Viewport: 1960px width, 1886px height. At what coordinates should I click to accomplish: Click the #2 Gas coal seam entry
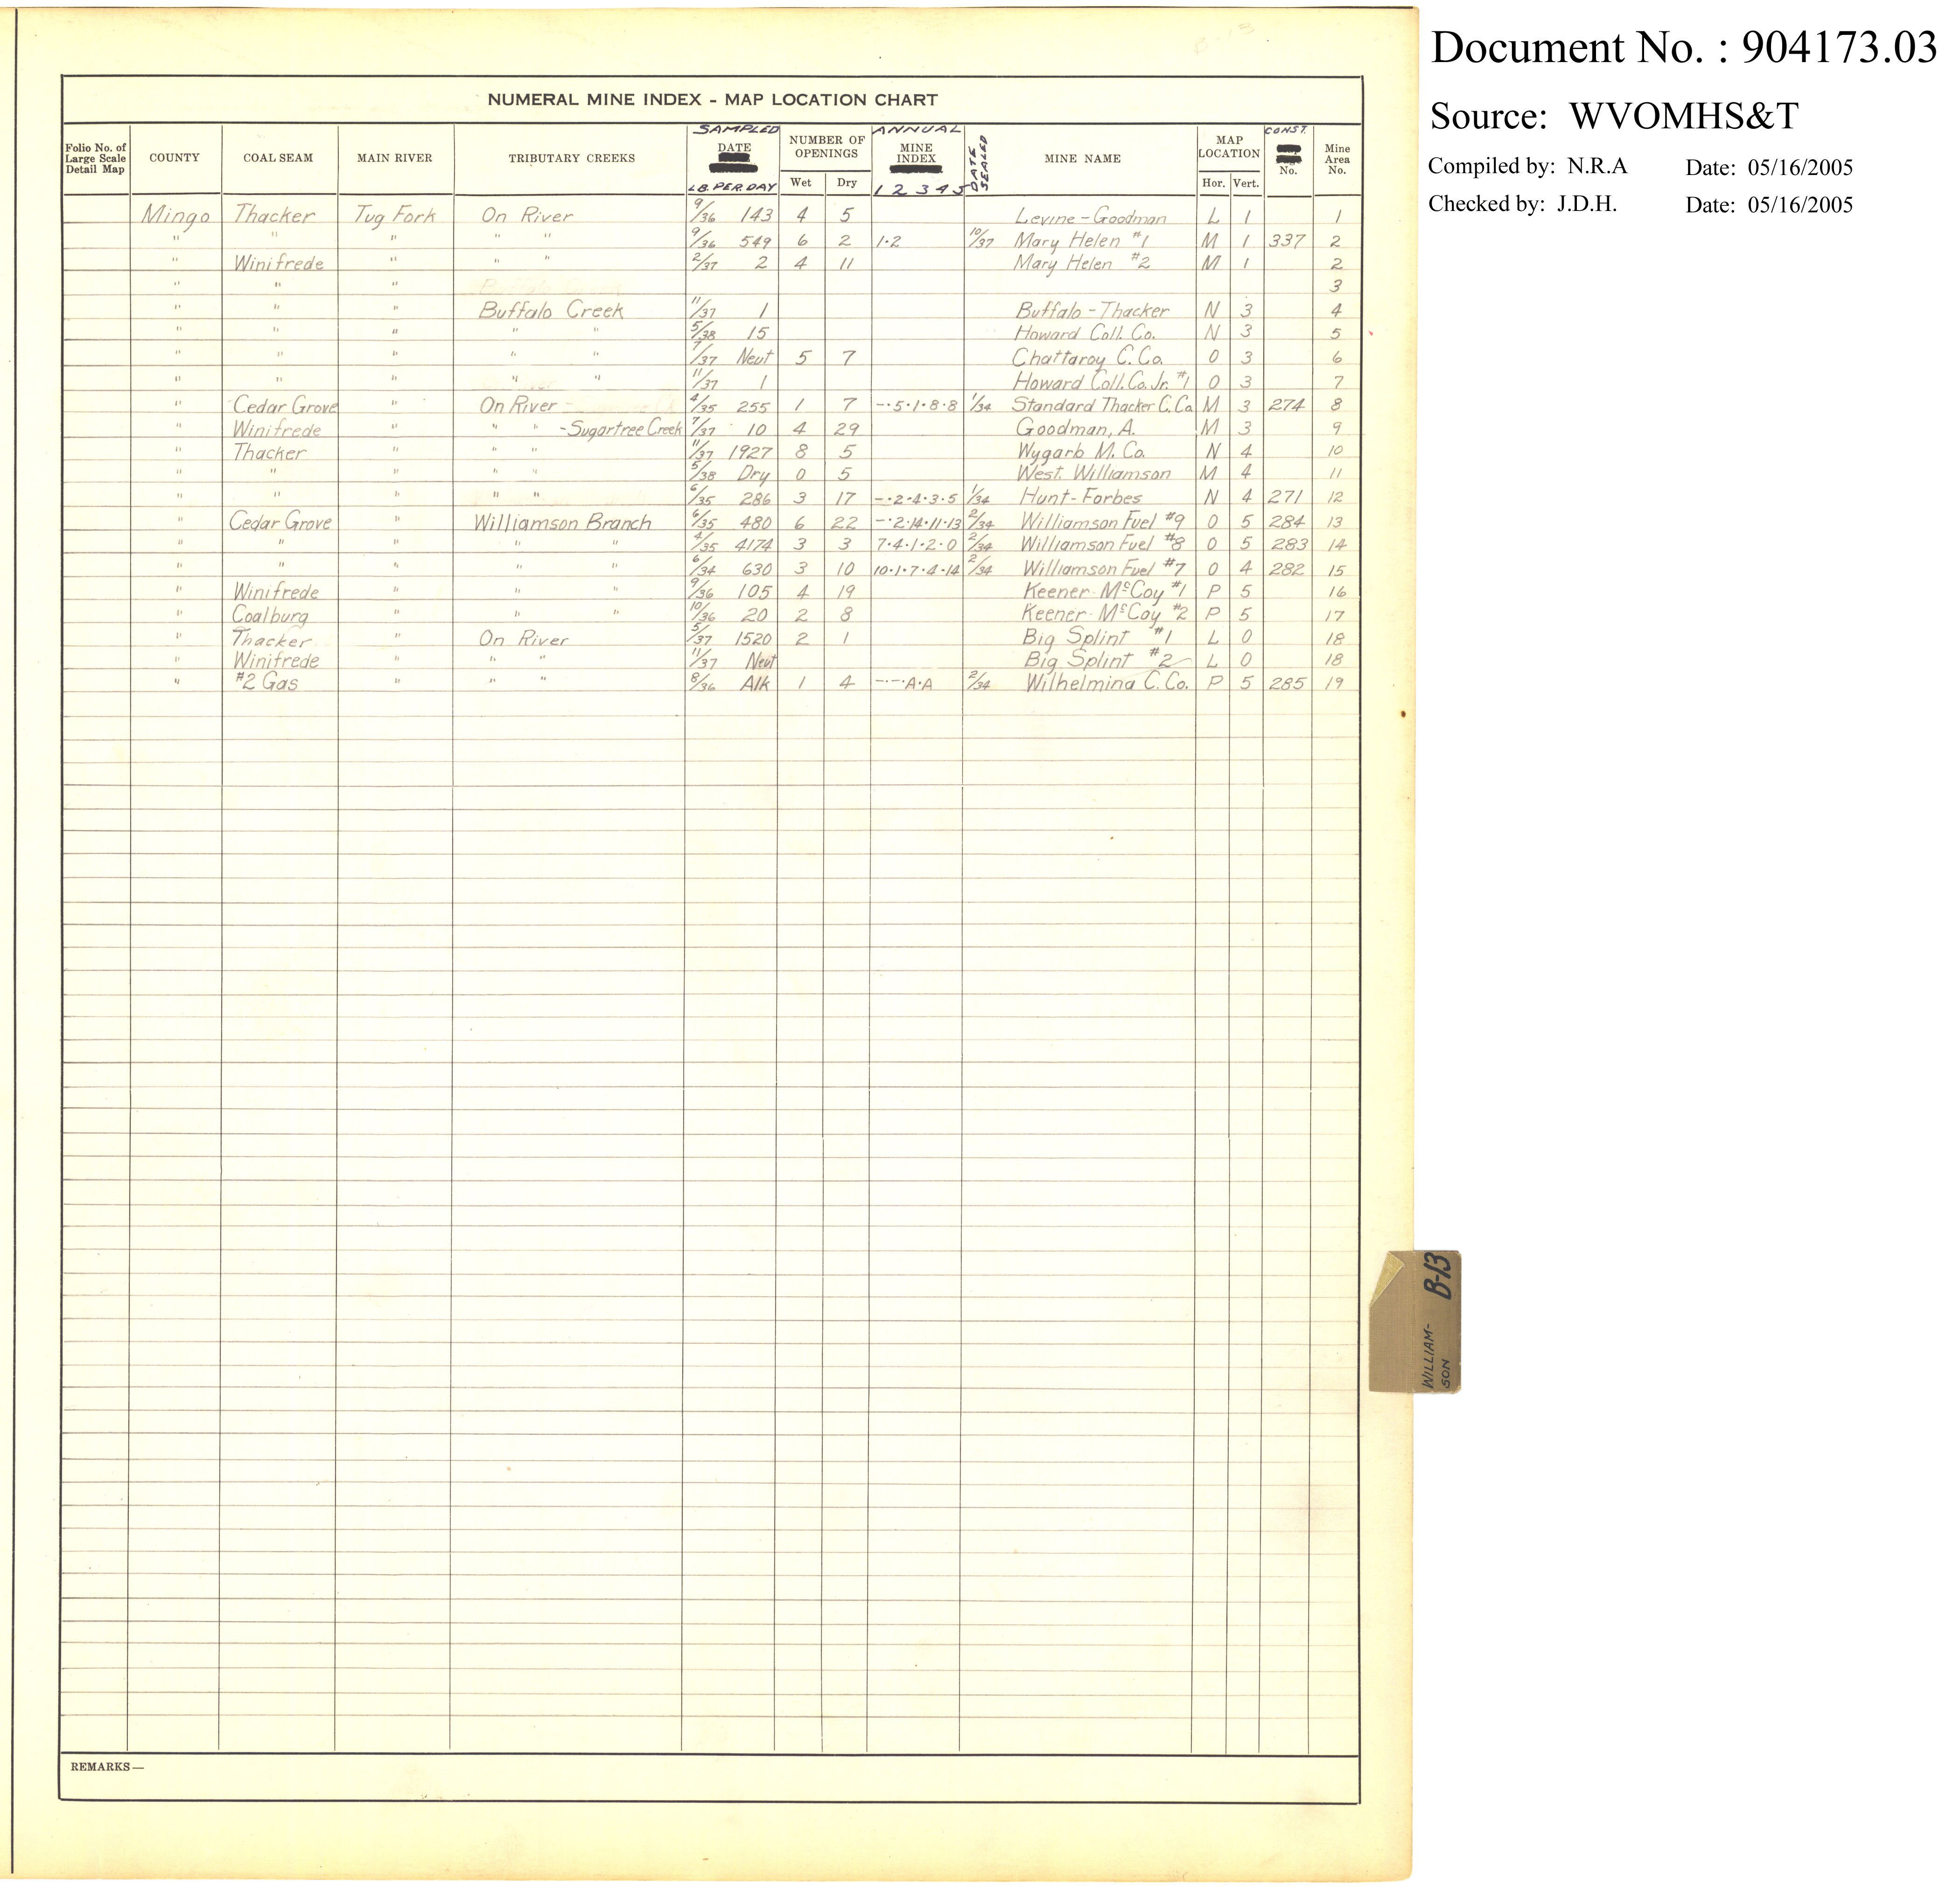(266, 683)
